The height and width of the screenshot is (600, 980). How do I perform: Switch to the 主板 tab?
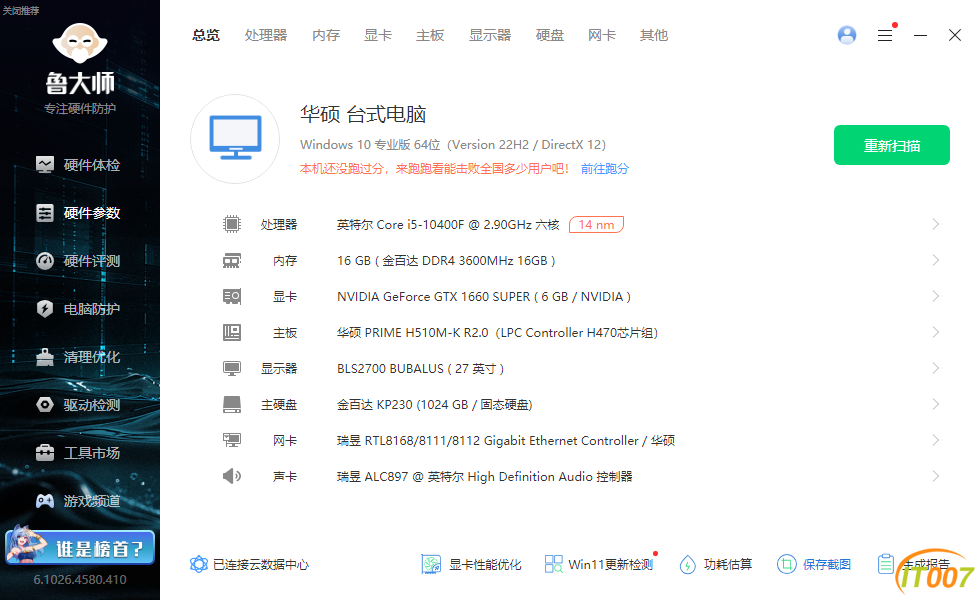click(x=430, y=36)
